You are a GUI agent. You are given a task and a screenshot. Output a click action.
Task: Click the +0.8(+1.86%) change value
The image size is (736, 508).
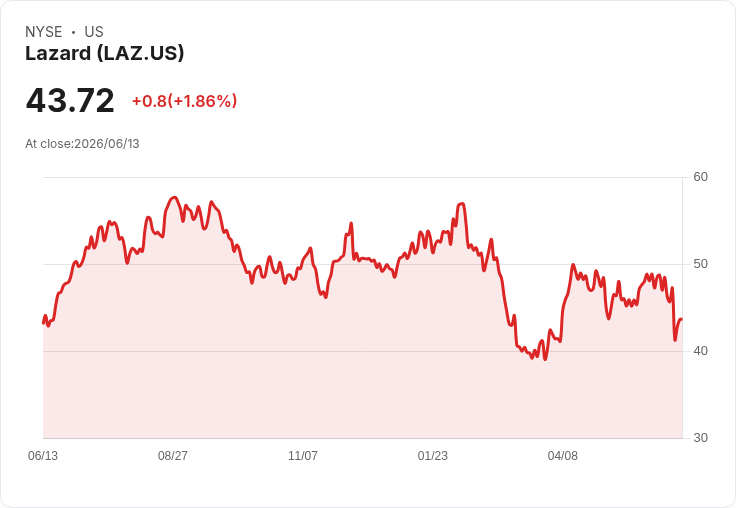pos(184,101)
